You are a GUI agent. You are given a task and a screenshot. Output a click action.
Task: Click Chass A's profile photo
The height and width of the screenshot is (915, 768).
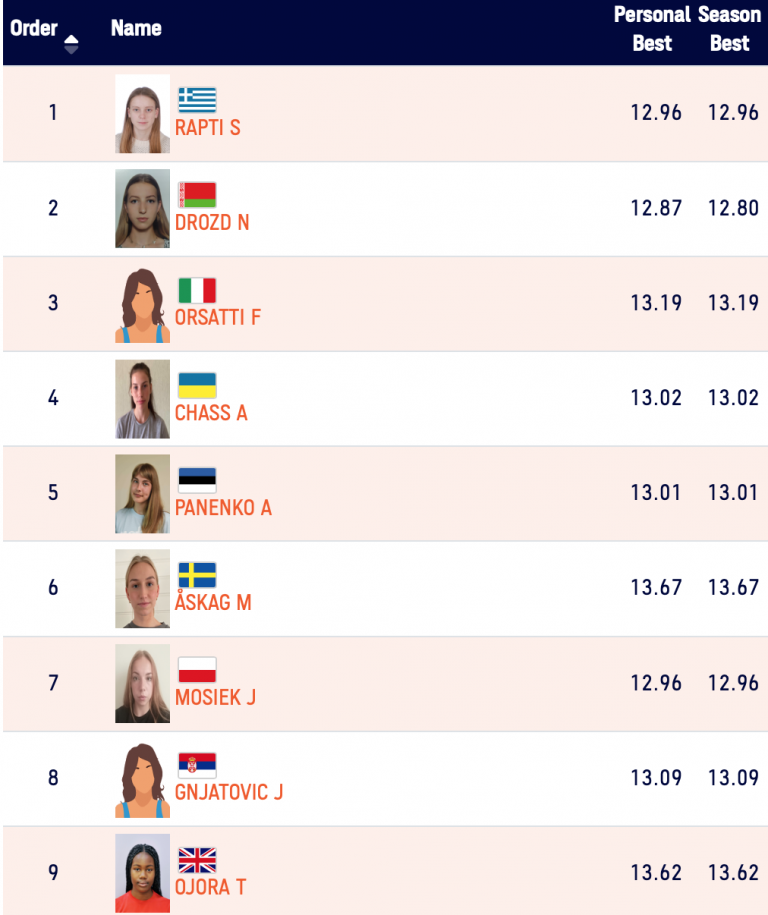(142, 399)
